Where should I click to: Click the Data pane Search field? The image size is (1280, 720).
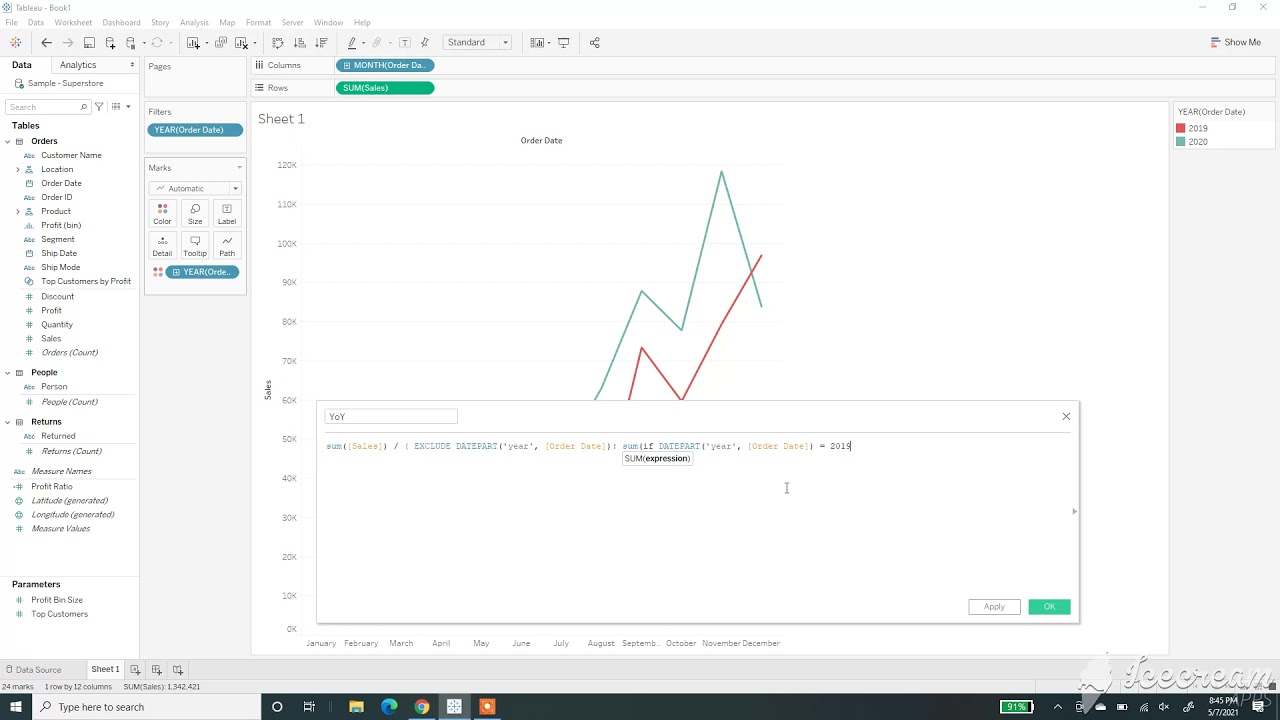[48, 107]
